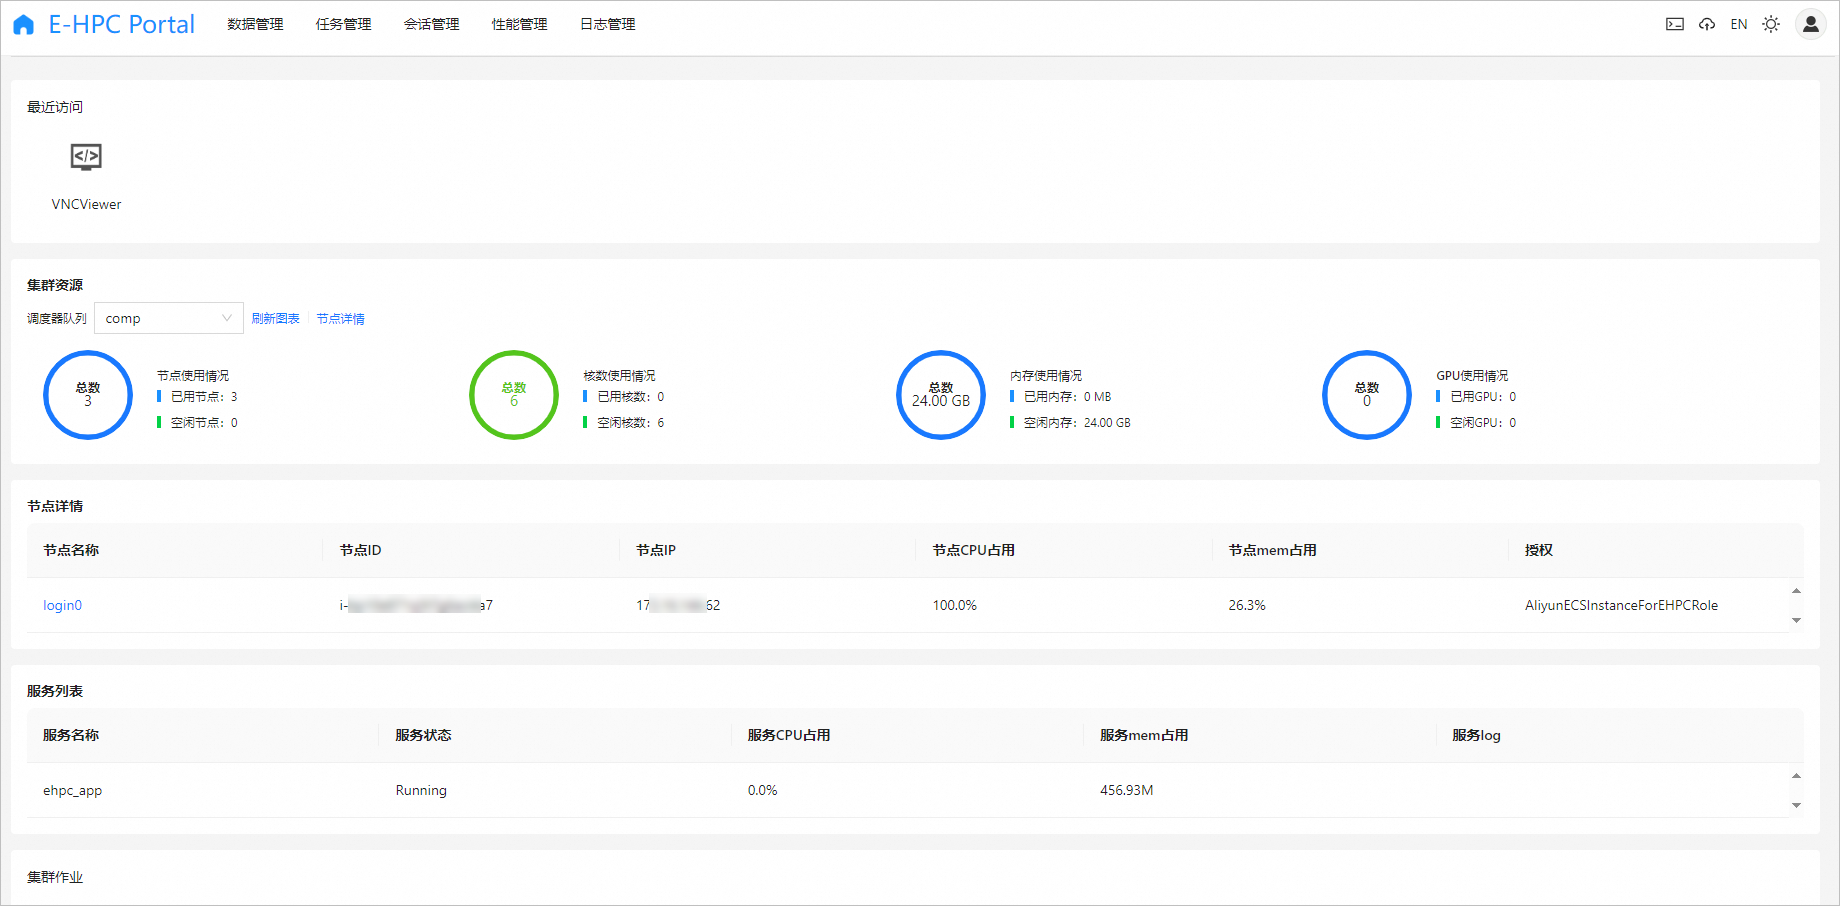Click the node usage total ring chart

[88, 395]
